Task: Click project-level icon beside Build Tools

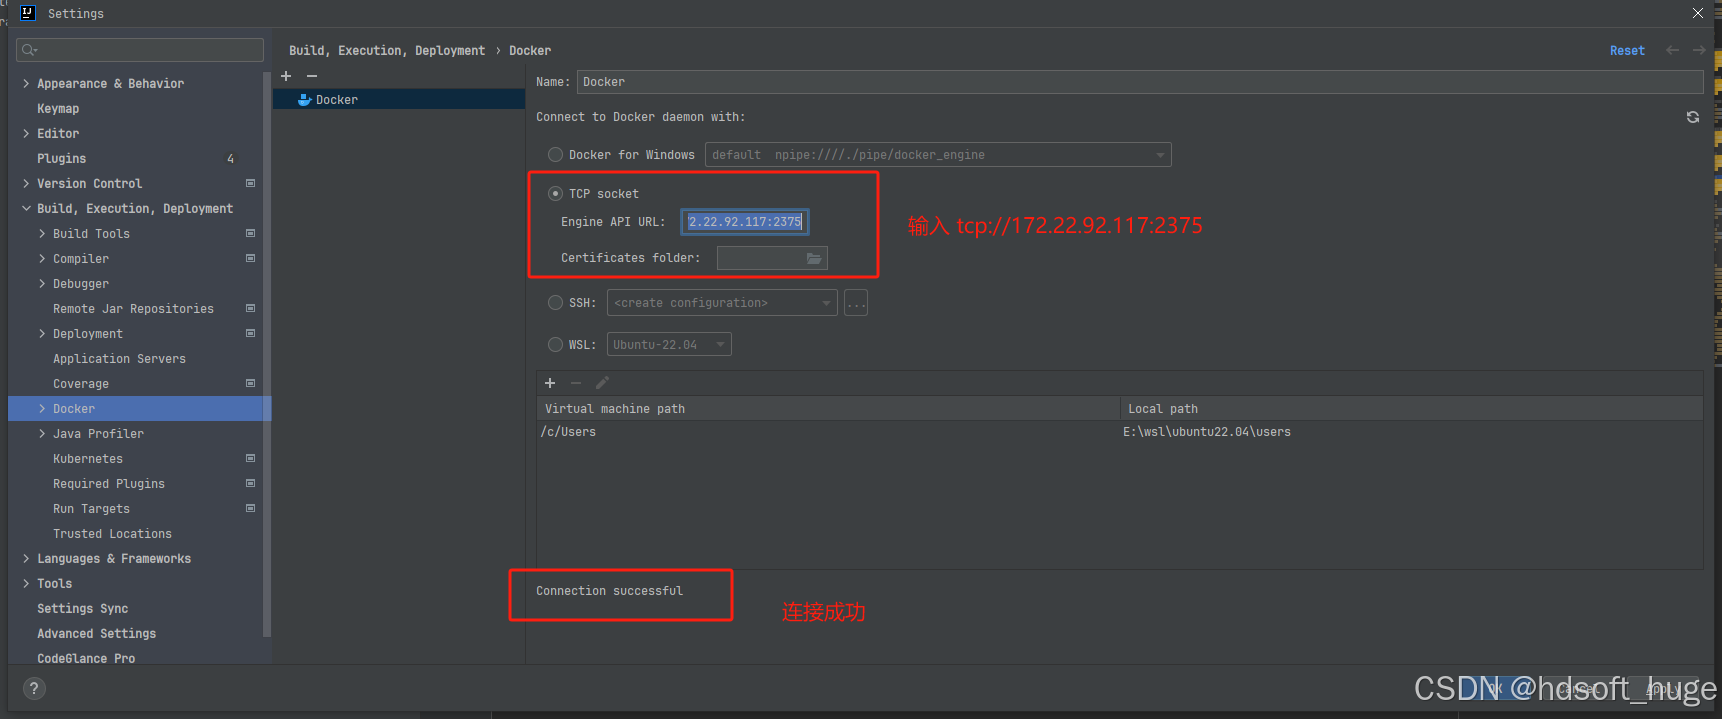Action: [x=250, y=234]
